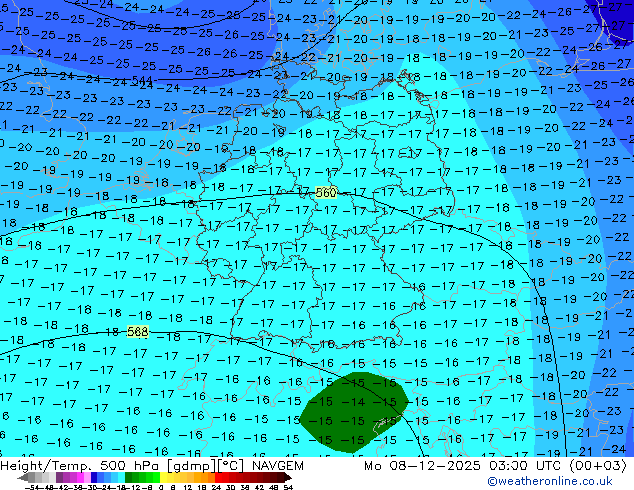Click the Height/Temp. title text
The width and height of the screenshot is (634, 490).
pyautogui.click(x=46, y=466)
